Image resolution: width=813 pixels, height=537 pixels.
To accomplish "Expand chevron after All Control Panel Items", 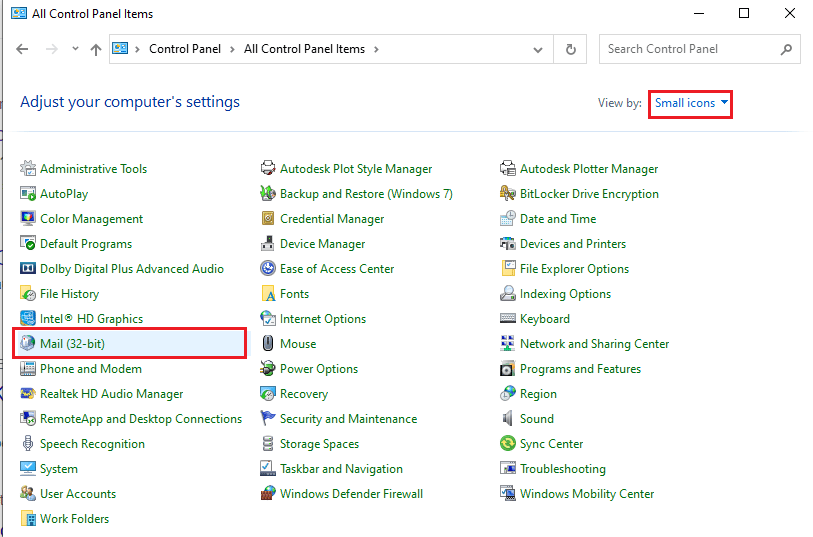I will click(376, 49).
